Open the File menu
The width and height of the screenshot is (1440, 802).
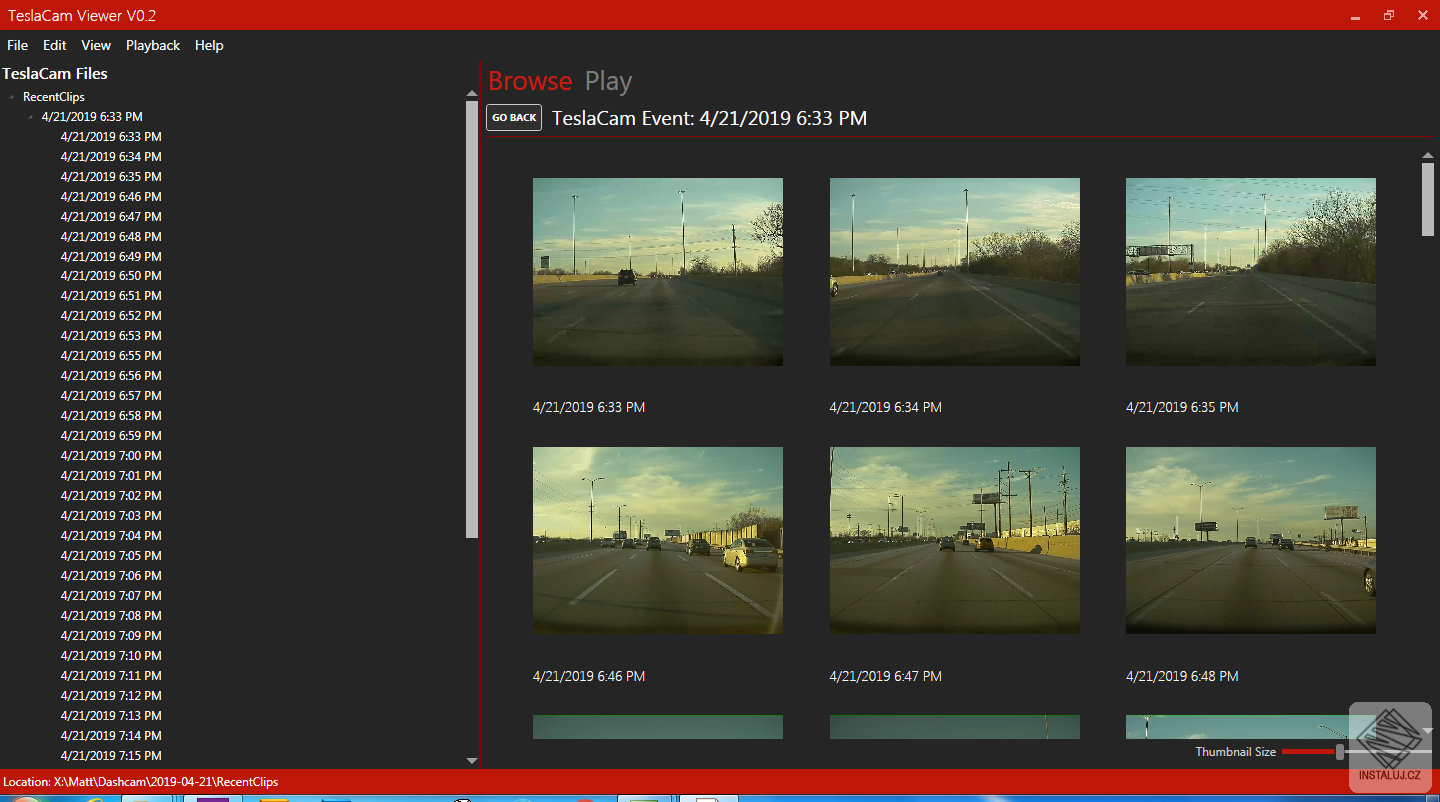coord(17,45)
